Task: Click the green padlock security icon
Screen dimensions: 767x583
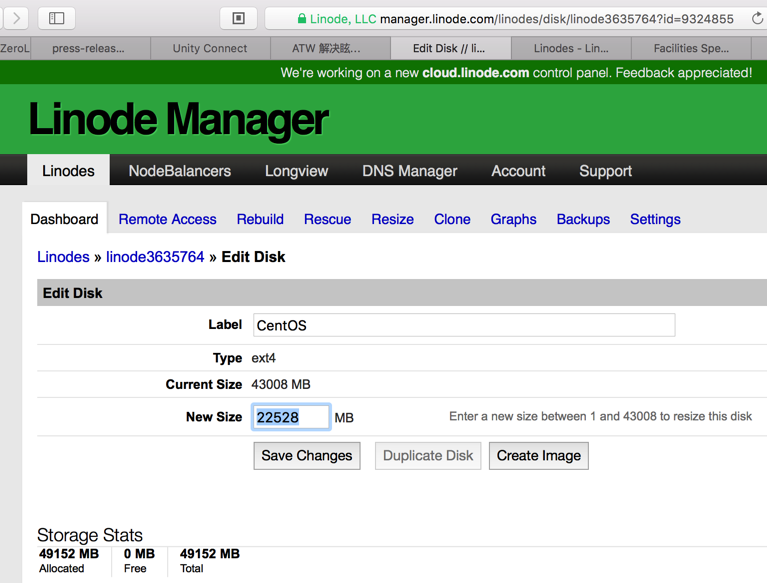Action: (302, 19)
